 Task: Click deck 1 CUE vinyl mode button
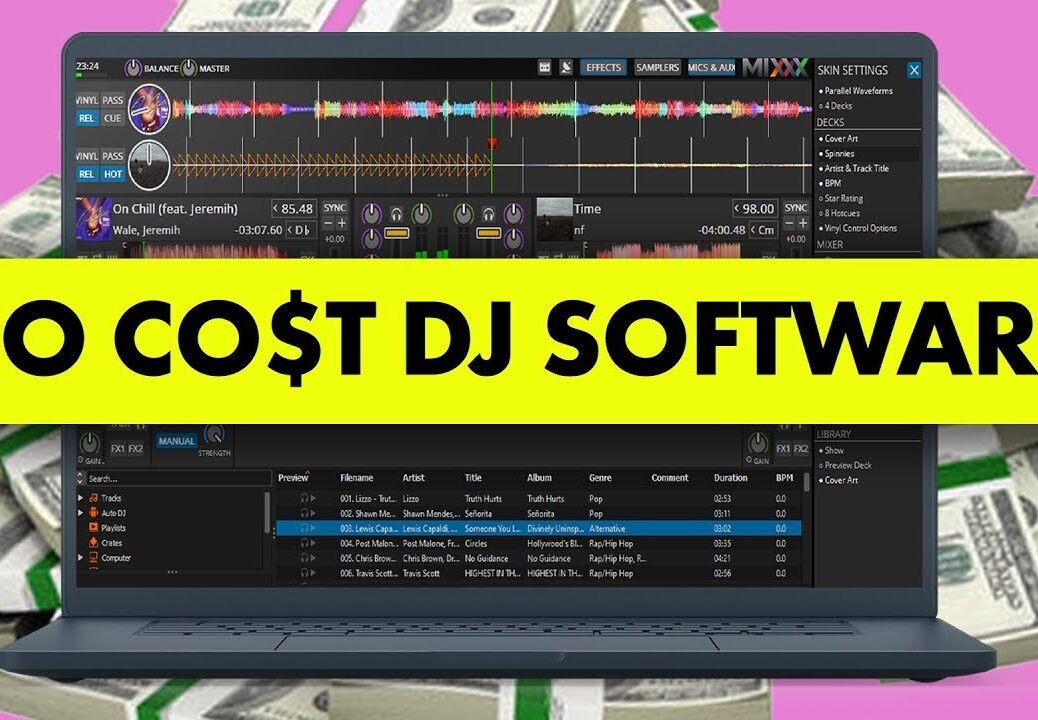coord(113,118)
